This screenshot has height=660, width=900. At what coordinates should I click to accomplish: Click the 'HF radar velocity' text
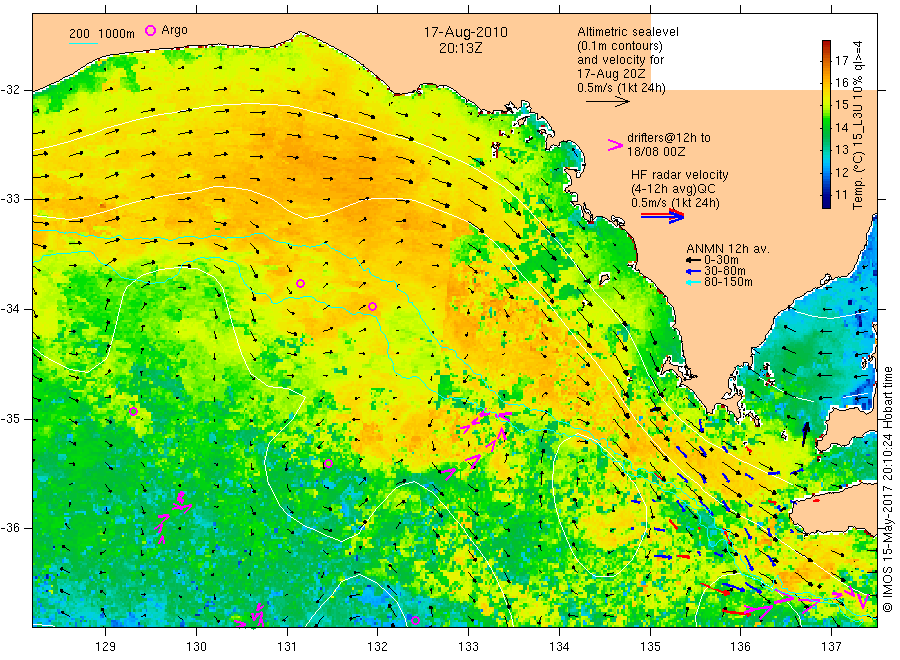pyautogui.click(x=680, y=174)
